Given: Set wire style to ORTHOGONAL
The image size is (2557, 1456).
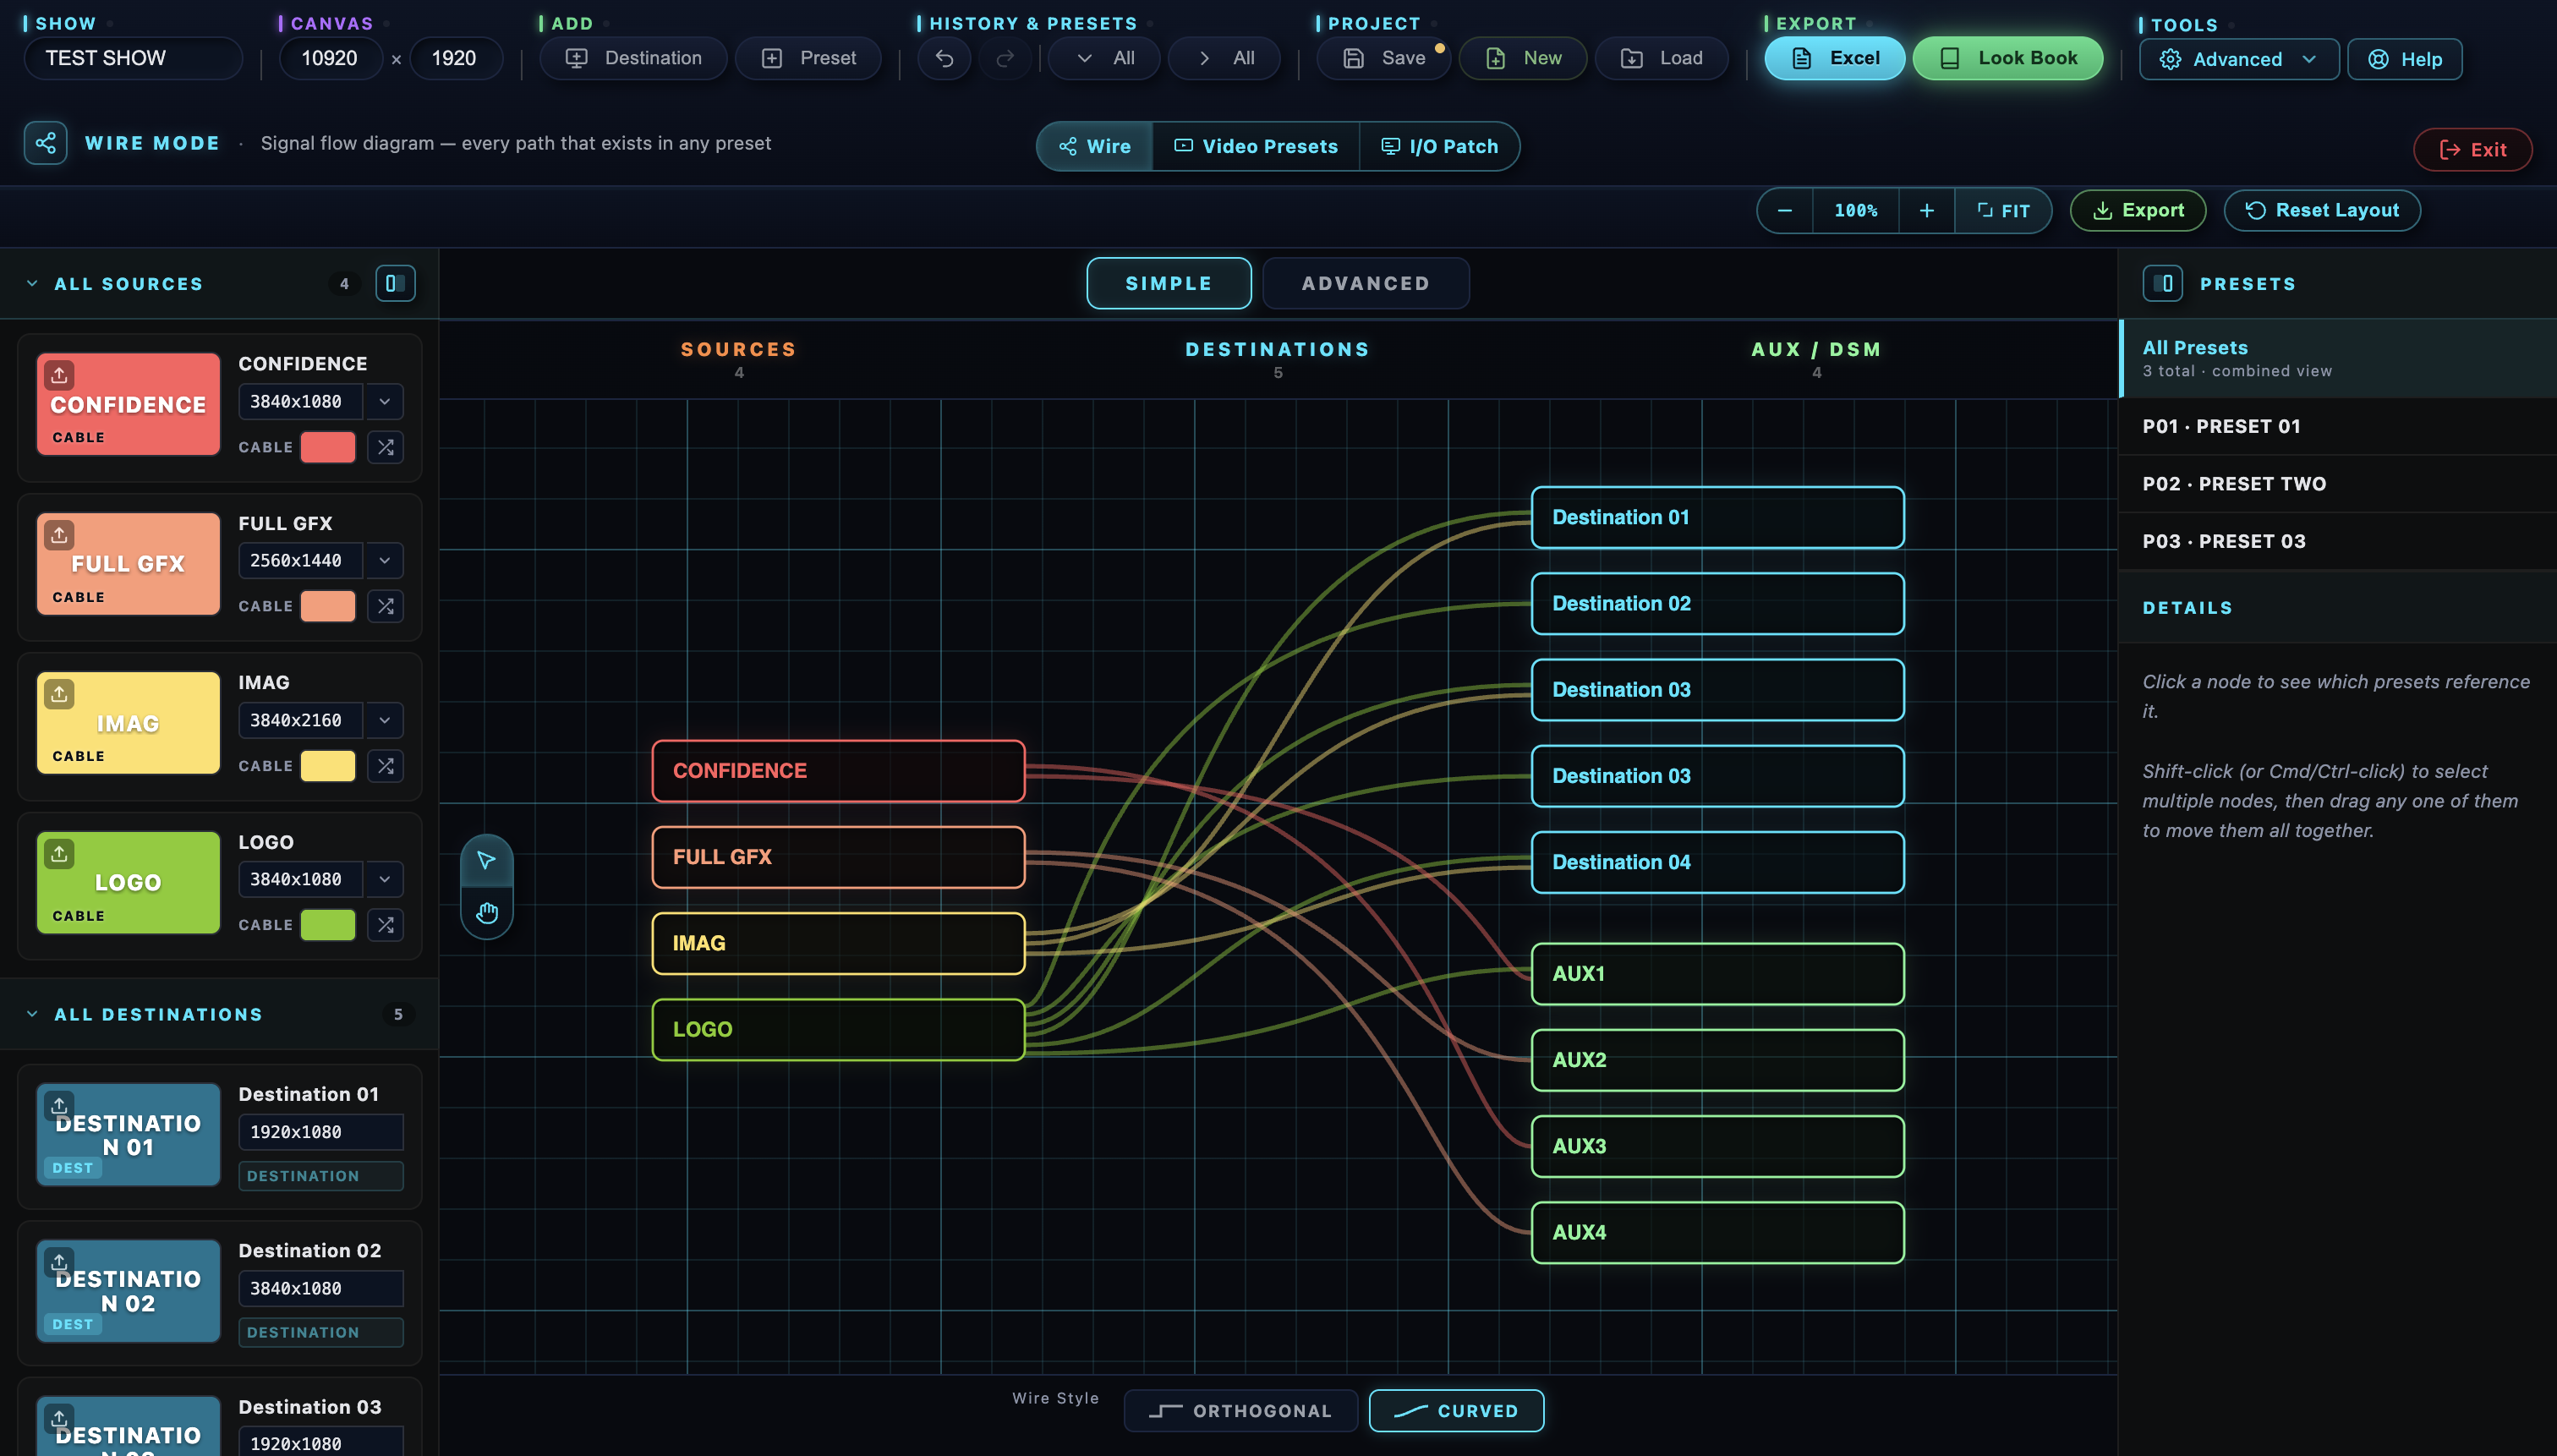Looking at the screenshot, I should [1240, 1410].
